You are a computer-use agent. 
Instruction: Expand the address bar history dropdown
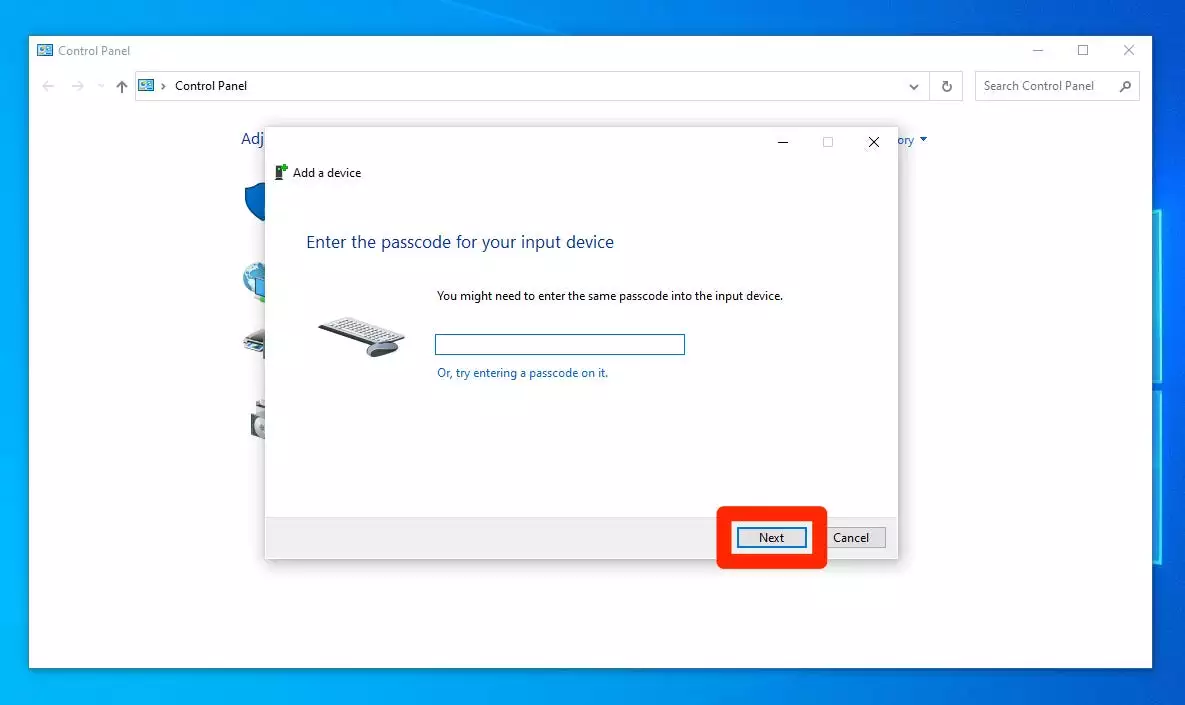pos(913,86)
